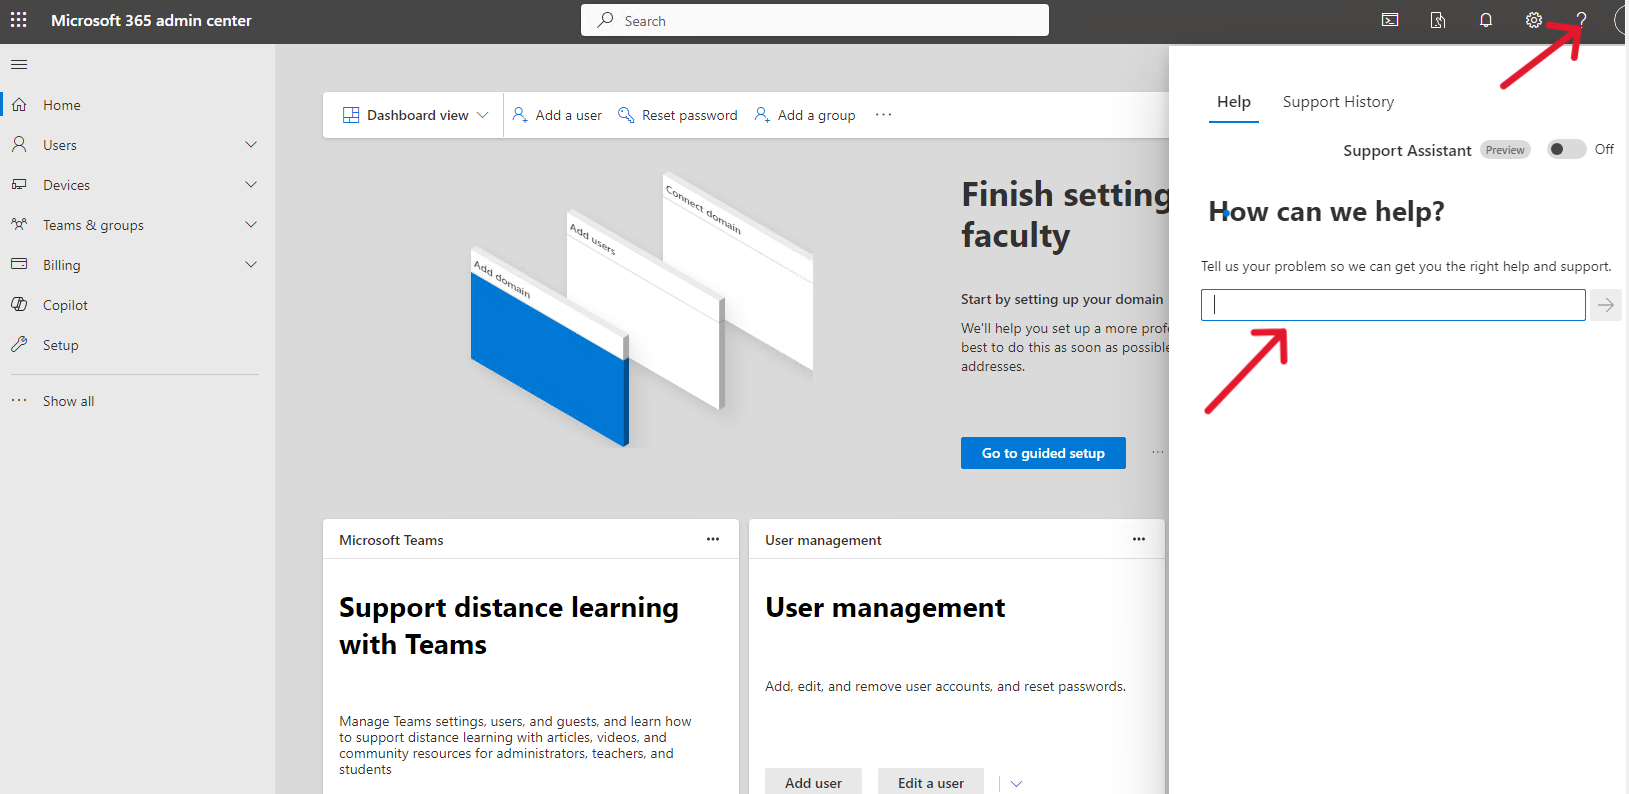Click the Preview badge

pos(1505,150)
